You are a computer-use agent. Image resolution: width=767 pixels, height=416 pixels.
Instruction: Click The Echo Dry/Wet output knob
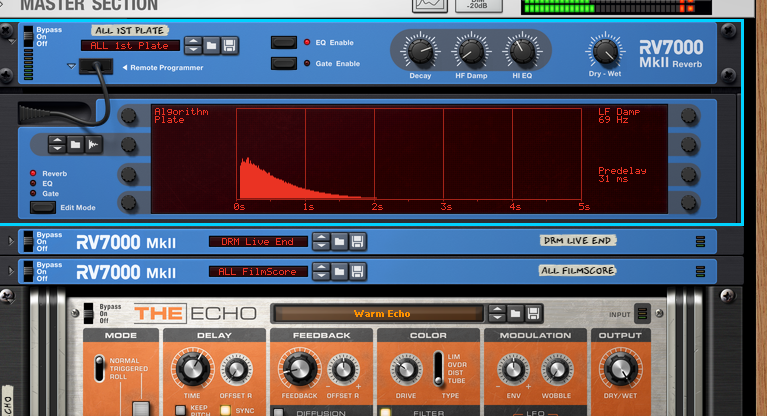[x=620, y=370]
